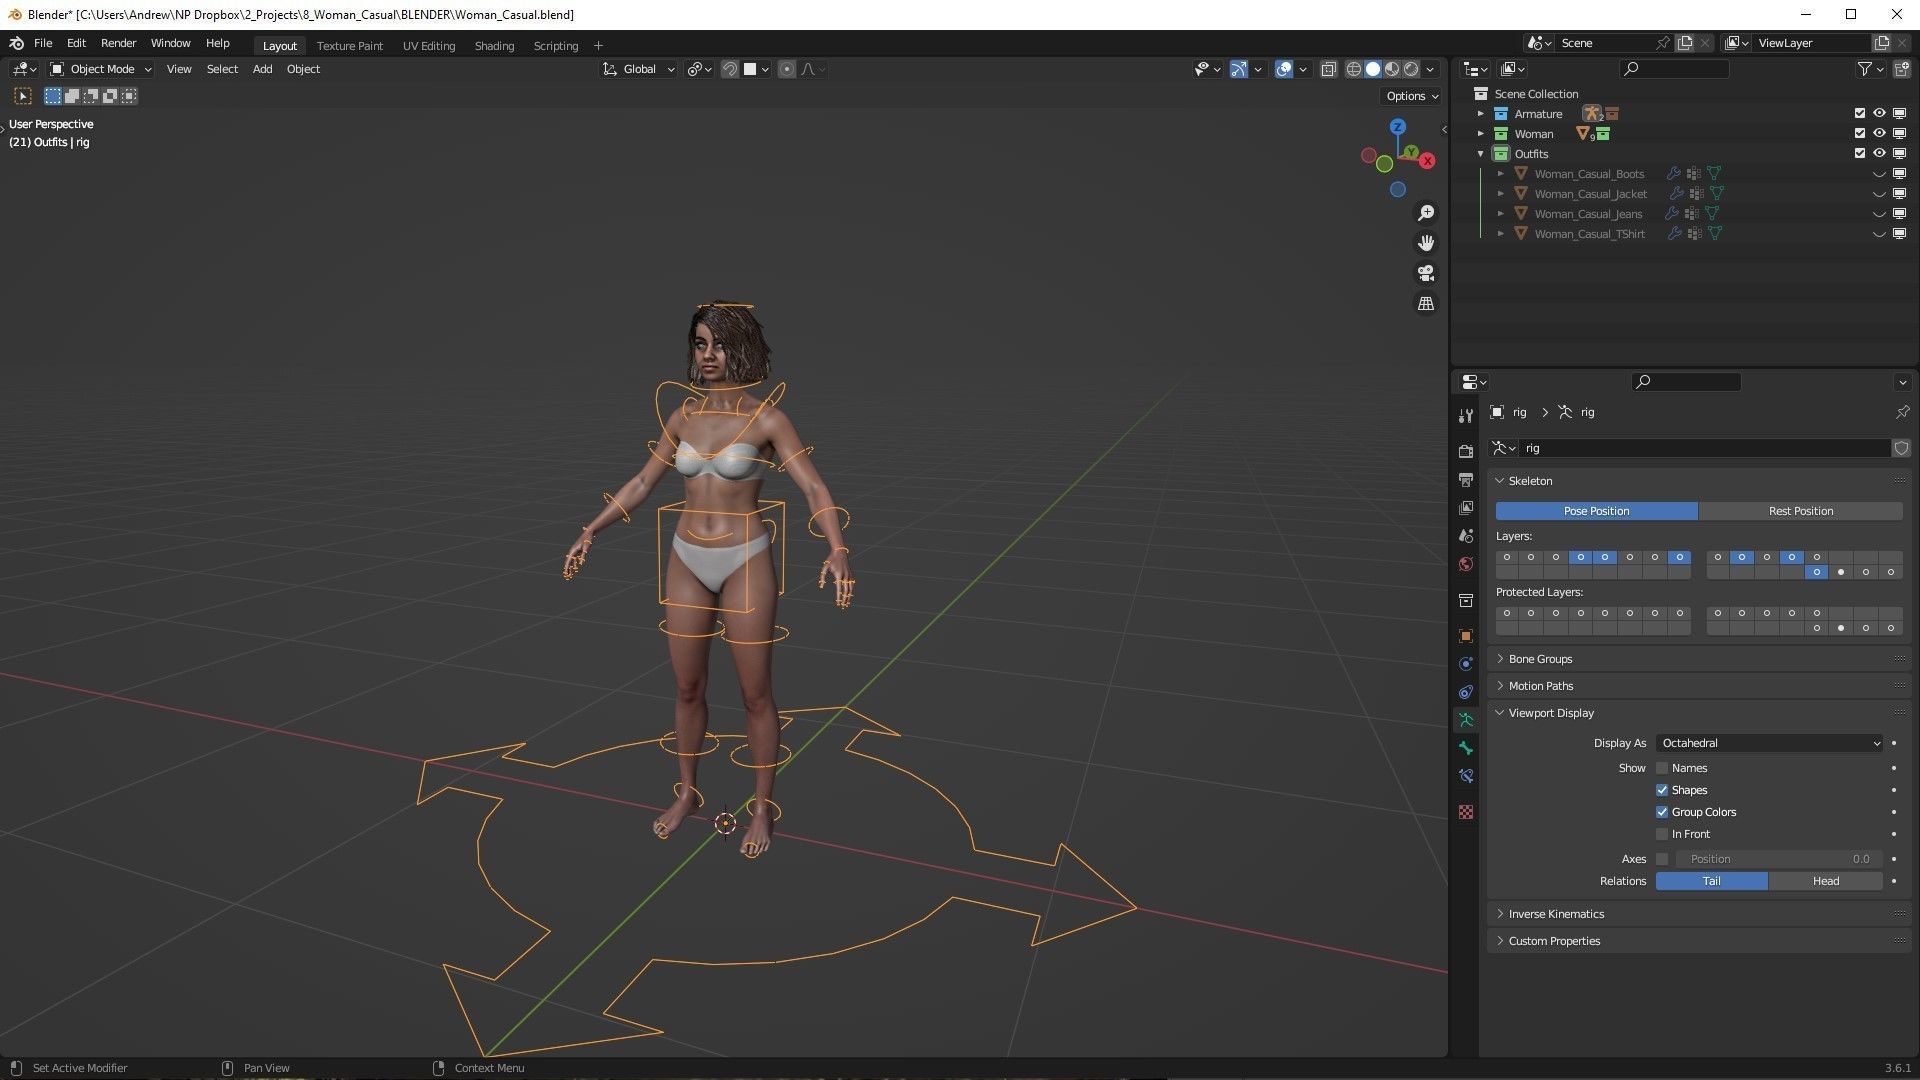Toggle the camera view icon
Viewport: 1920px width, 1080px height.
click(1426, 273)
